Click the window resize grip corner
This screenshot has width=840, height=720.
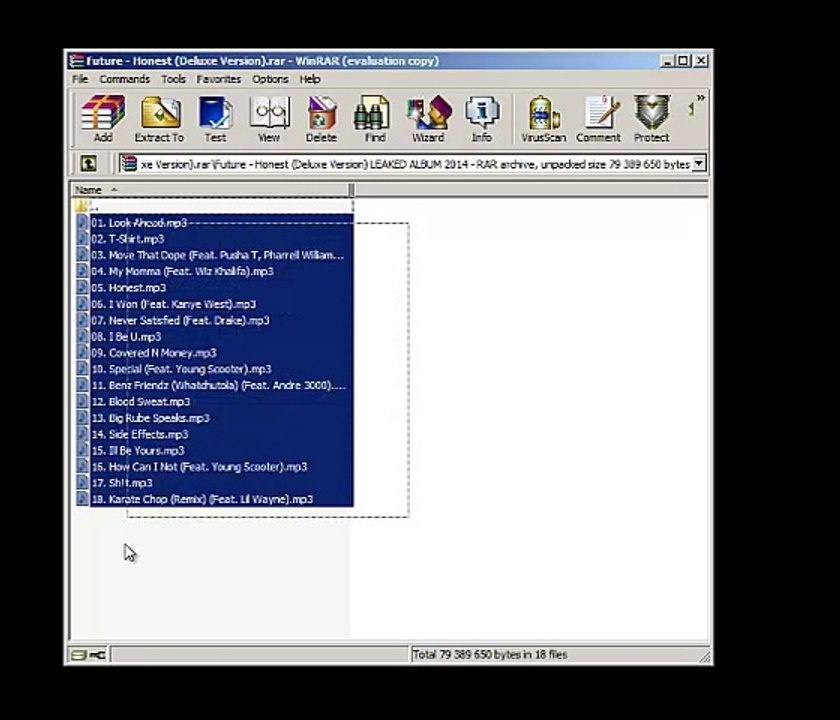tap(704, 657)
